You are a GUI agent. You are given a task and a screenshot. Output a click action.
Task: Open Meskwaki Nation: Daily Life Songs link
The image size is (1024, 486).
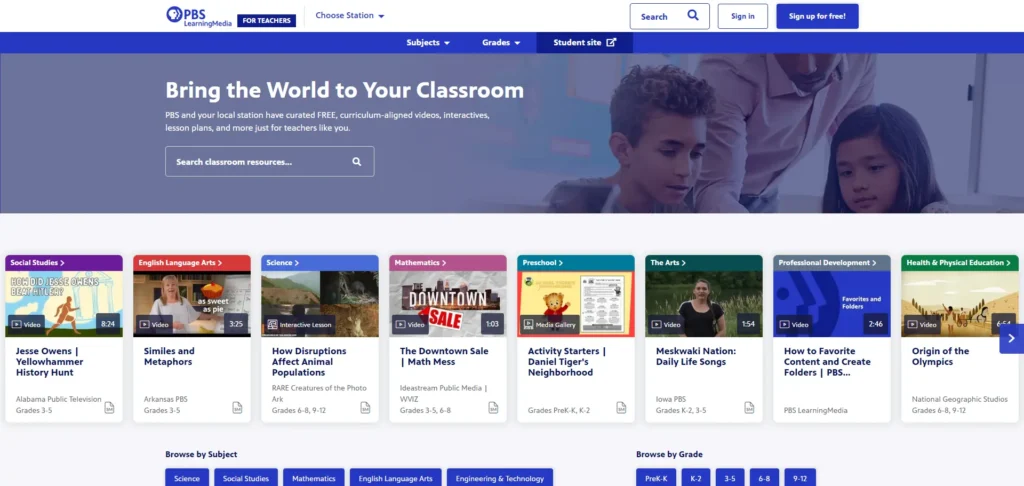(x=696, y=356)
